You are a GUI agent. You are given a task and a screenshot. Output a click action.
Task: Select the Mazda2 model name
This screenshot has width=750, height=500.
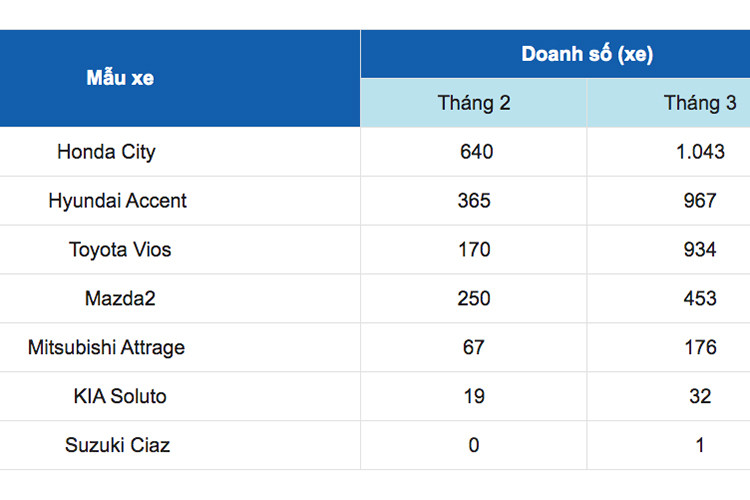point(120,298)
